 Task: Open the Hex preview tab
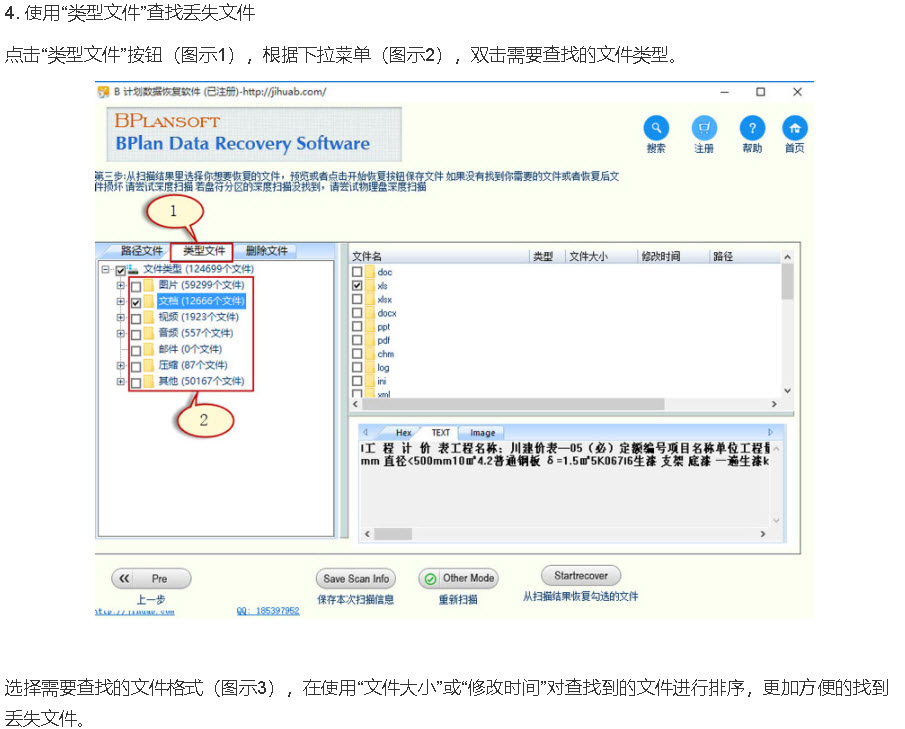[403, 433]
